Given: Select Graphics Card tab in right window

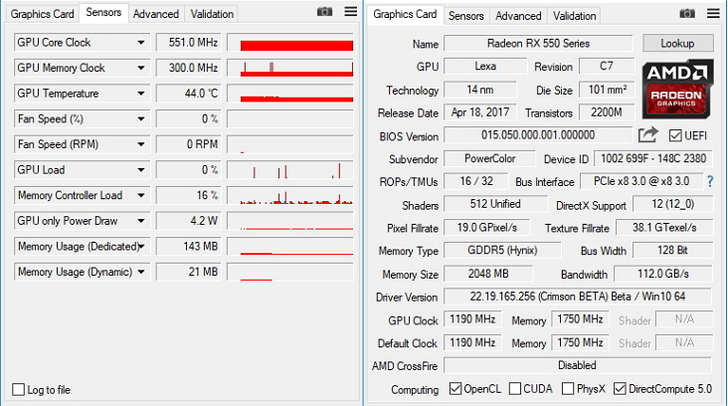Looking at the screenshot, I should [x=405, y=14].
